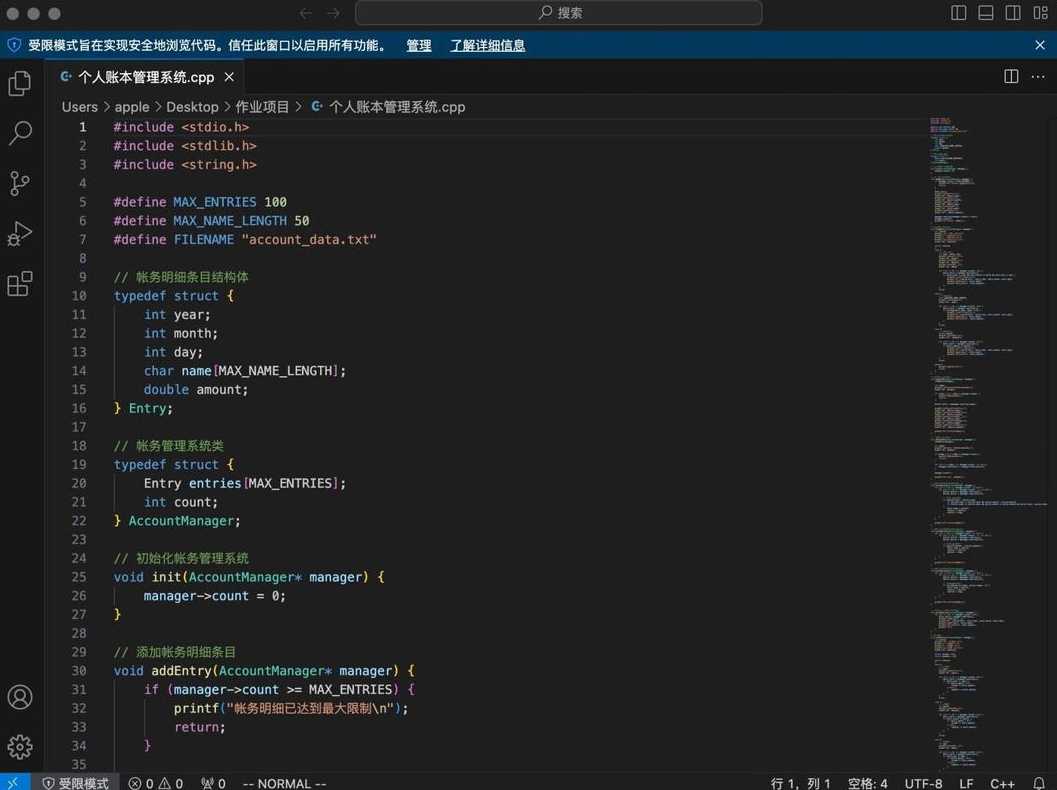Open the Source Control view

(x=20, y=183)
